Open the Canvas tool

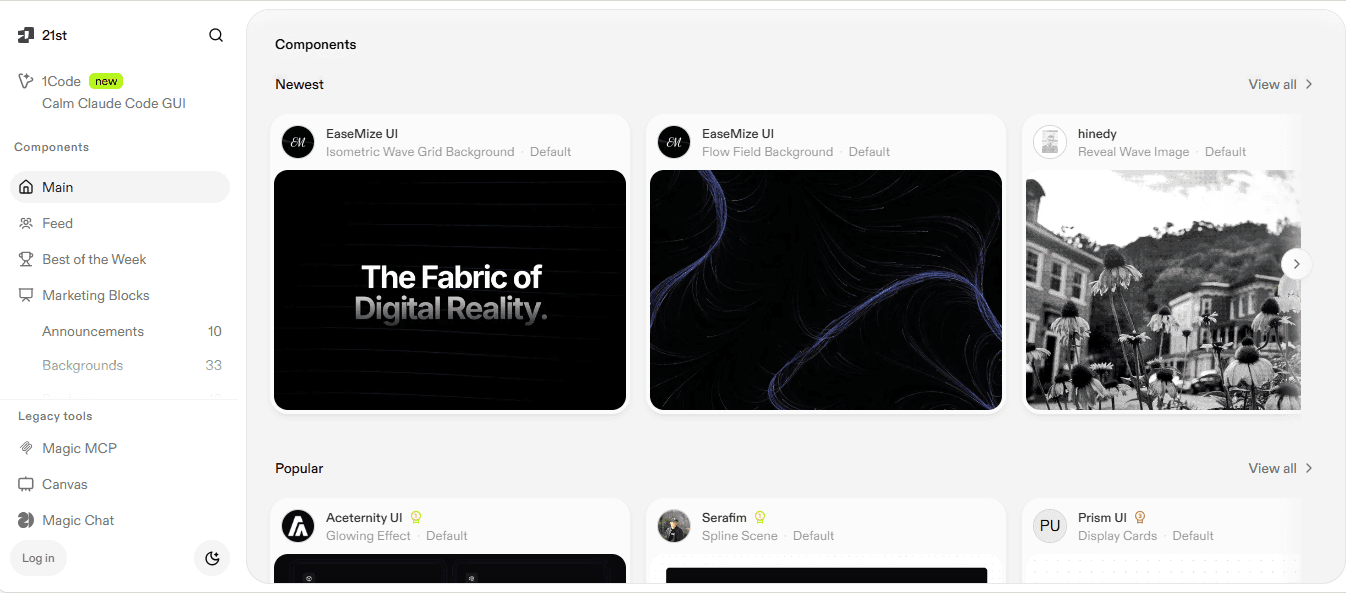click(120, 484)
